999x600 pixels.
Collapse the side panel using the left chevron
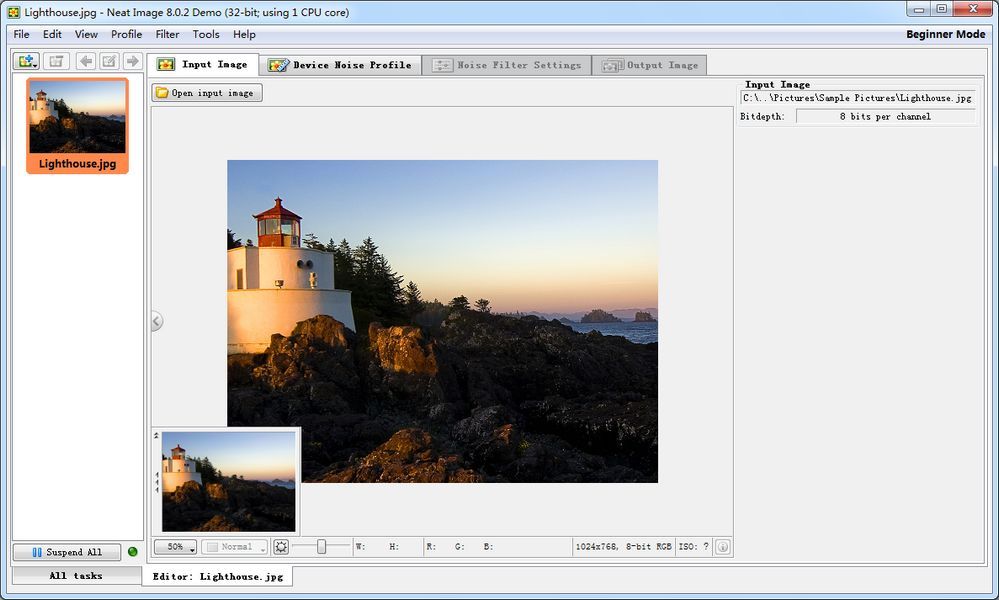click(x=157, y=321)
